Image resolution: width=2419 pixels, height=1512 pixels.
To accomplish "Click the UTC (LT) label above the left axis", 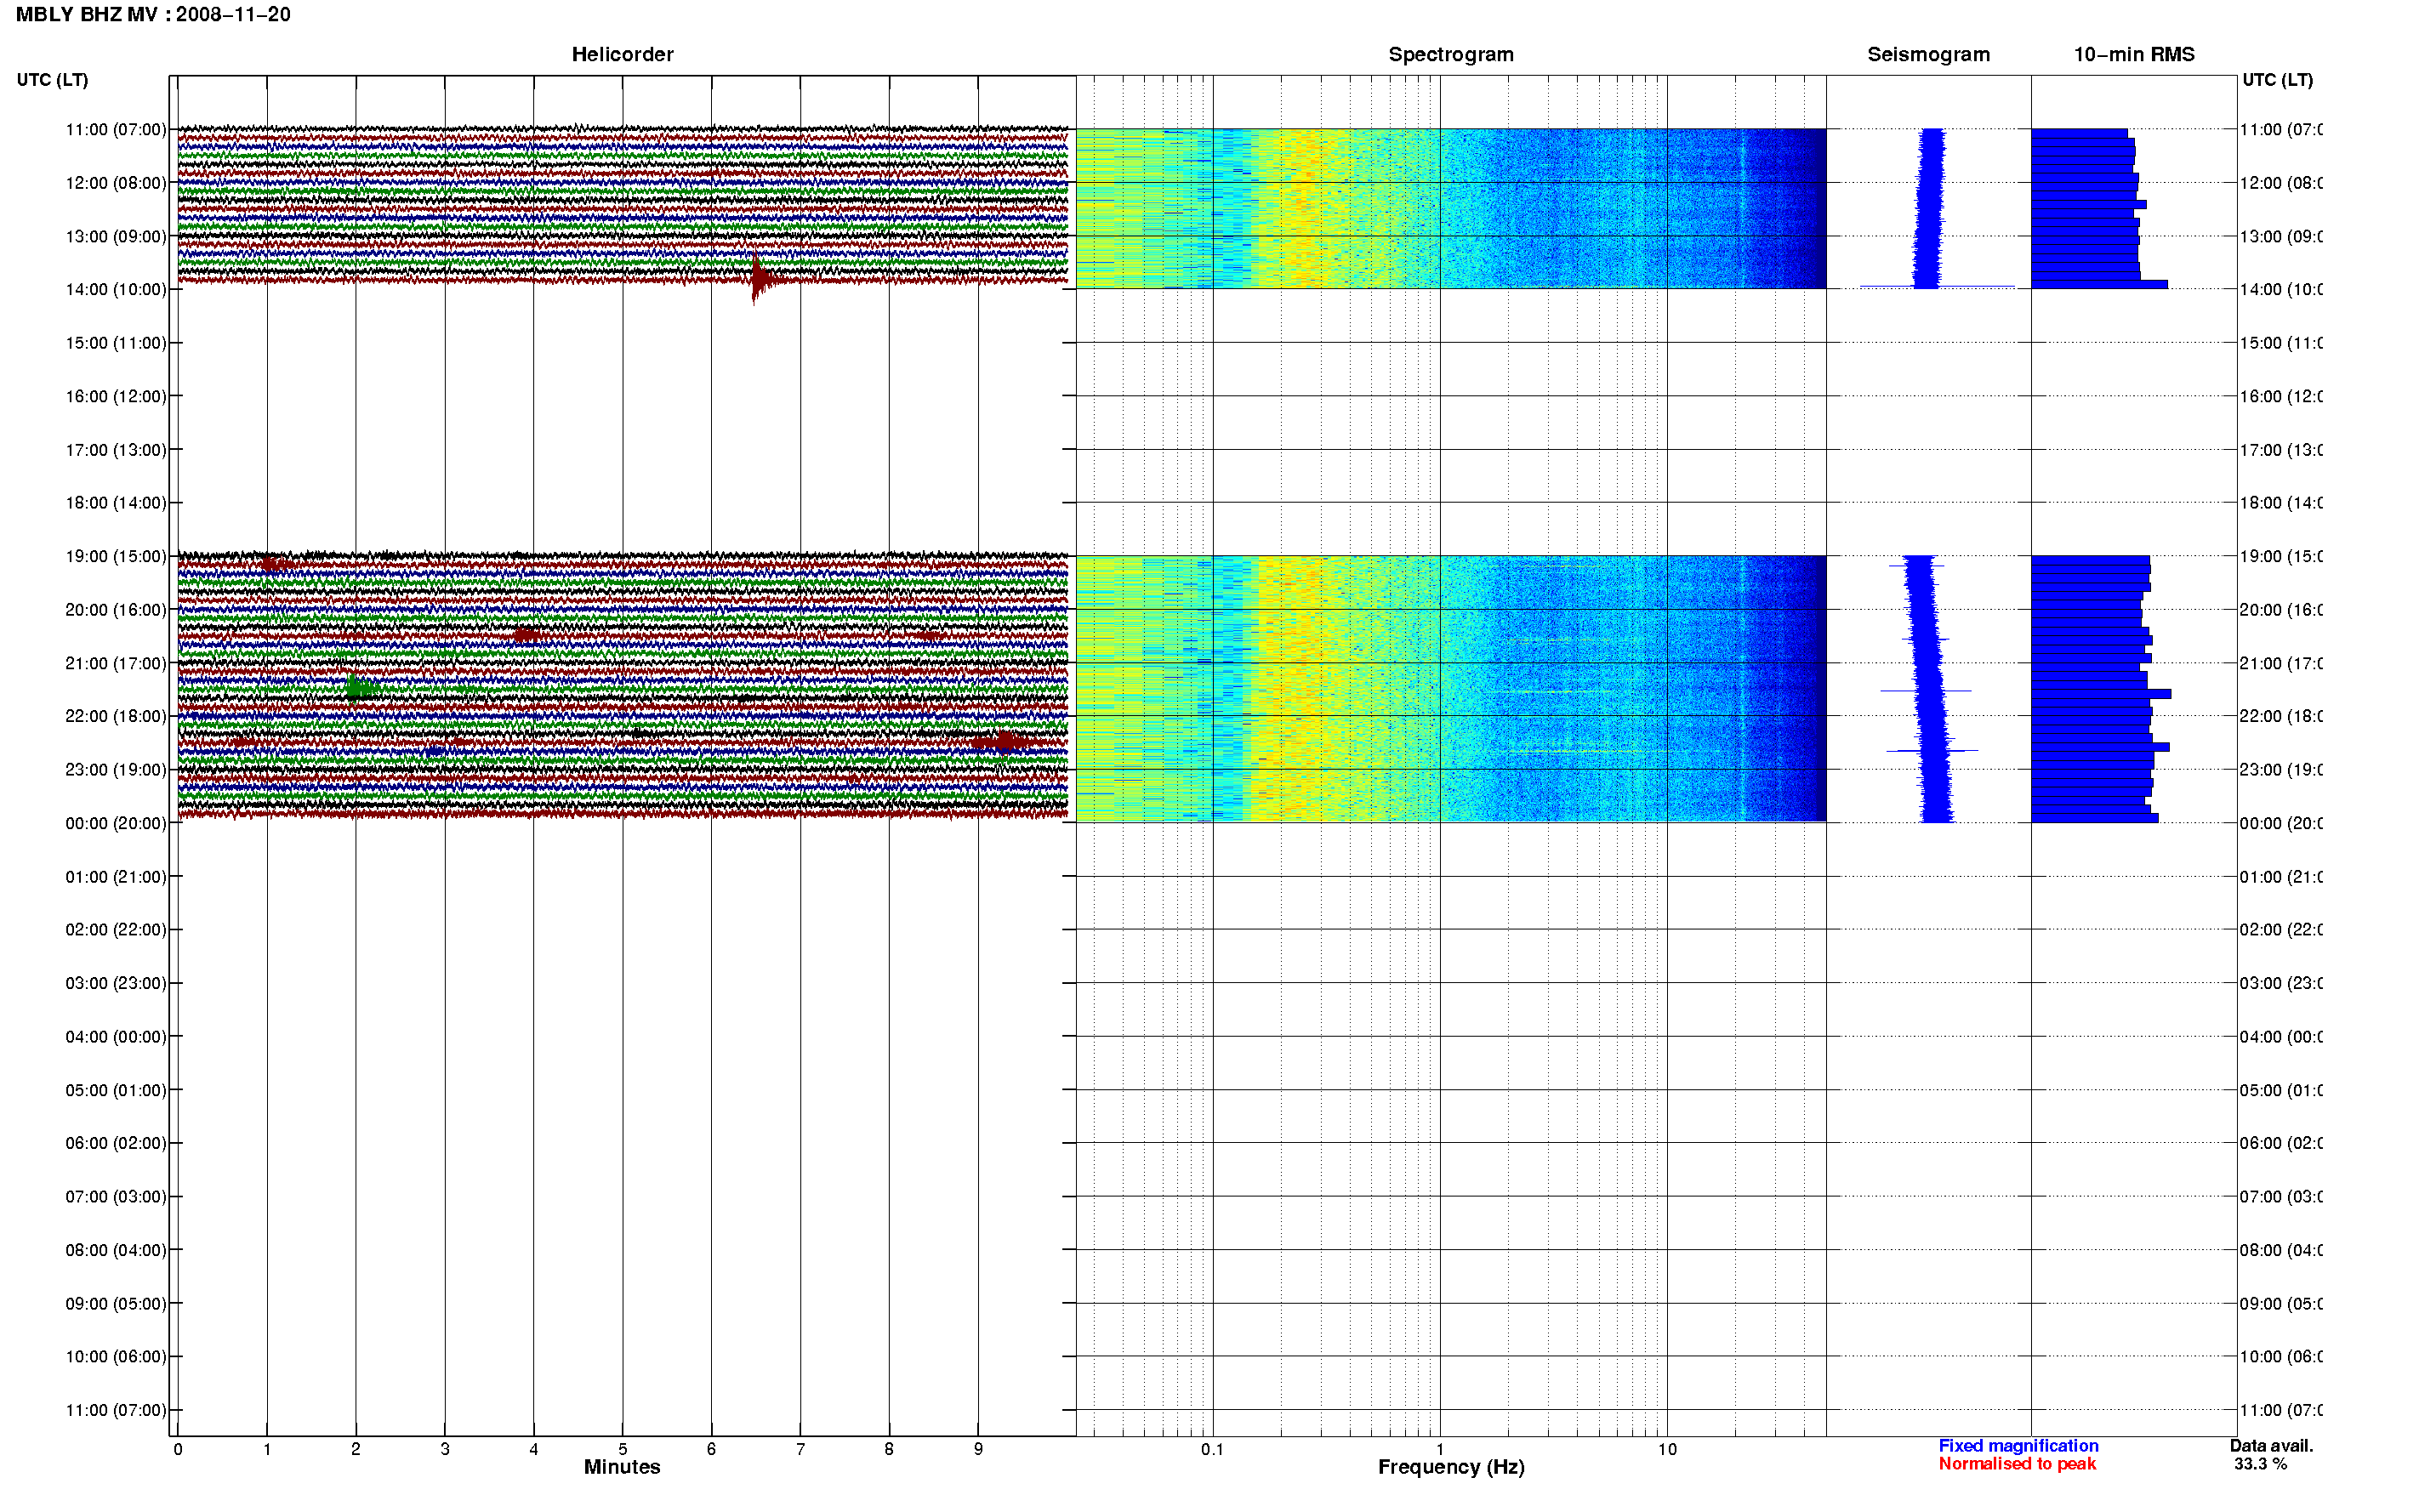I will [x=52, y=80].
